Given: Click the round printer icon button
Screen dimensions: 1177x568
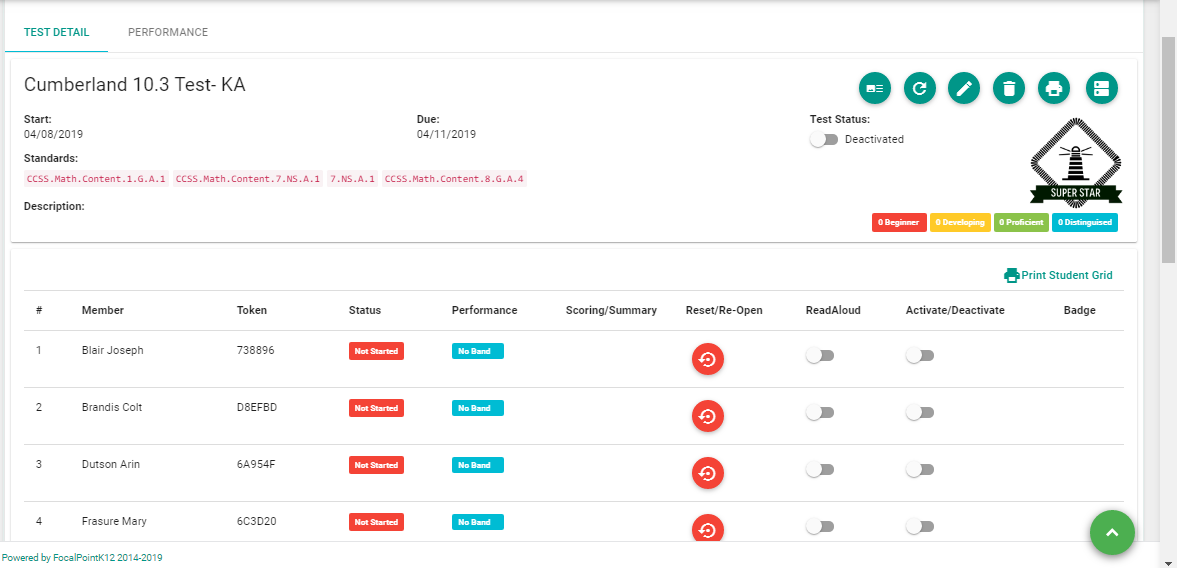Looking at the screenshot, I should (1054, 89).
